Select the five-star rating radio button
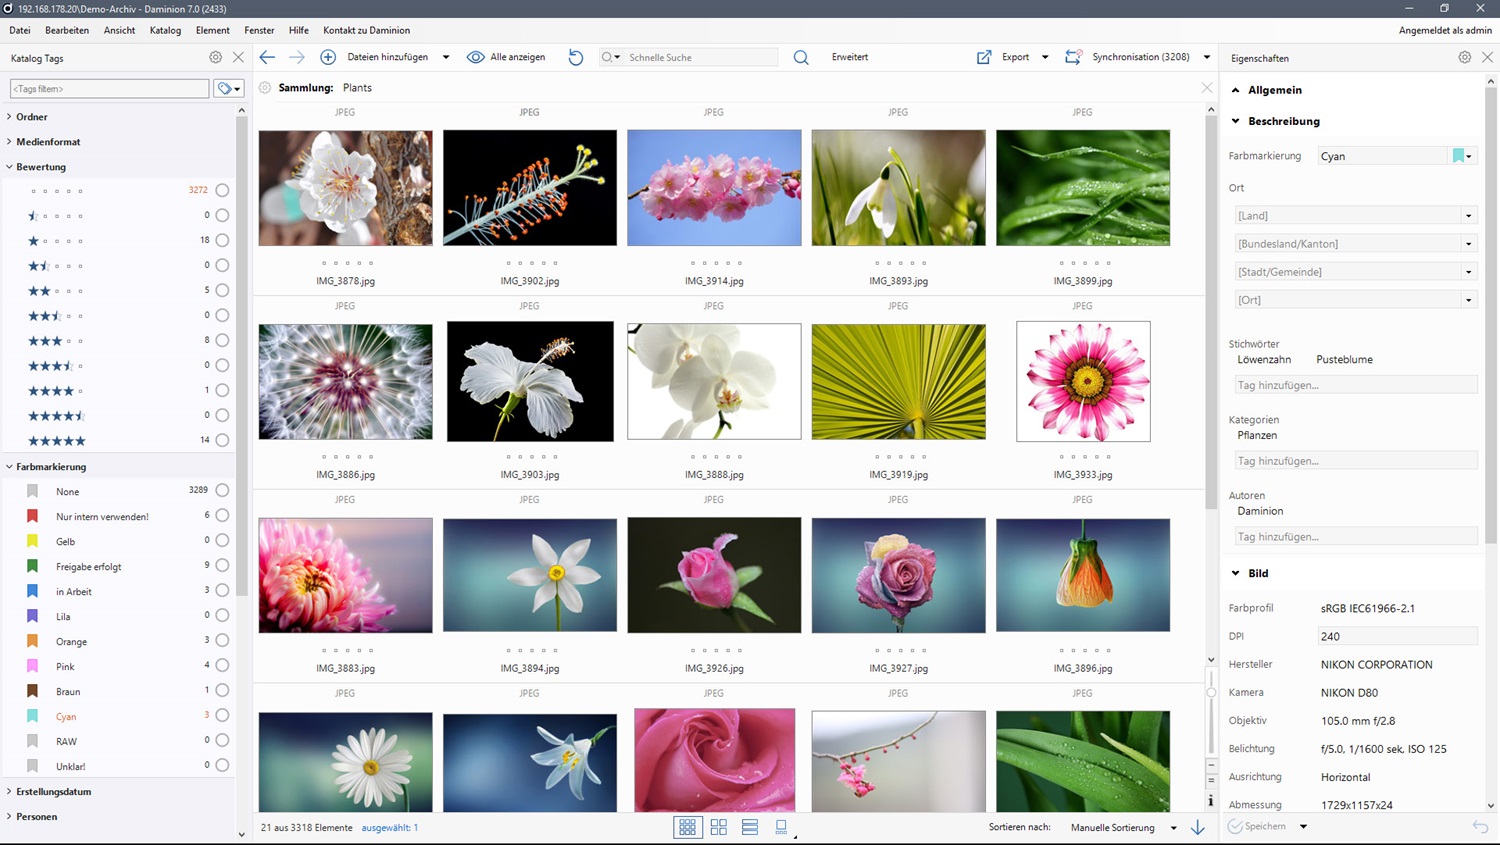Viewport: 1500px width, 845px height. (x=222, y=440)
